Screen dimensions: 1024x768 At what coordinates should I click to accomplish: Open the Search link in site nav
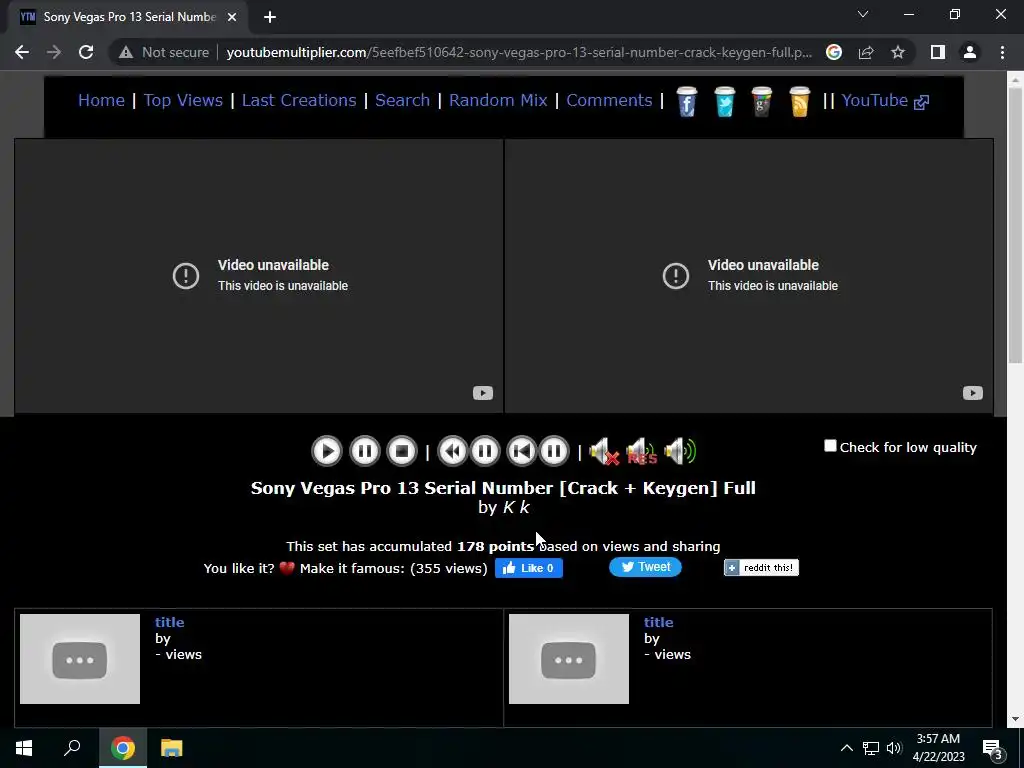pos(402,101)
